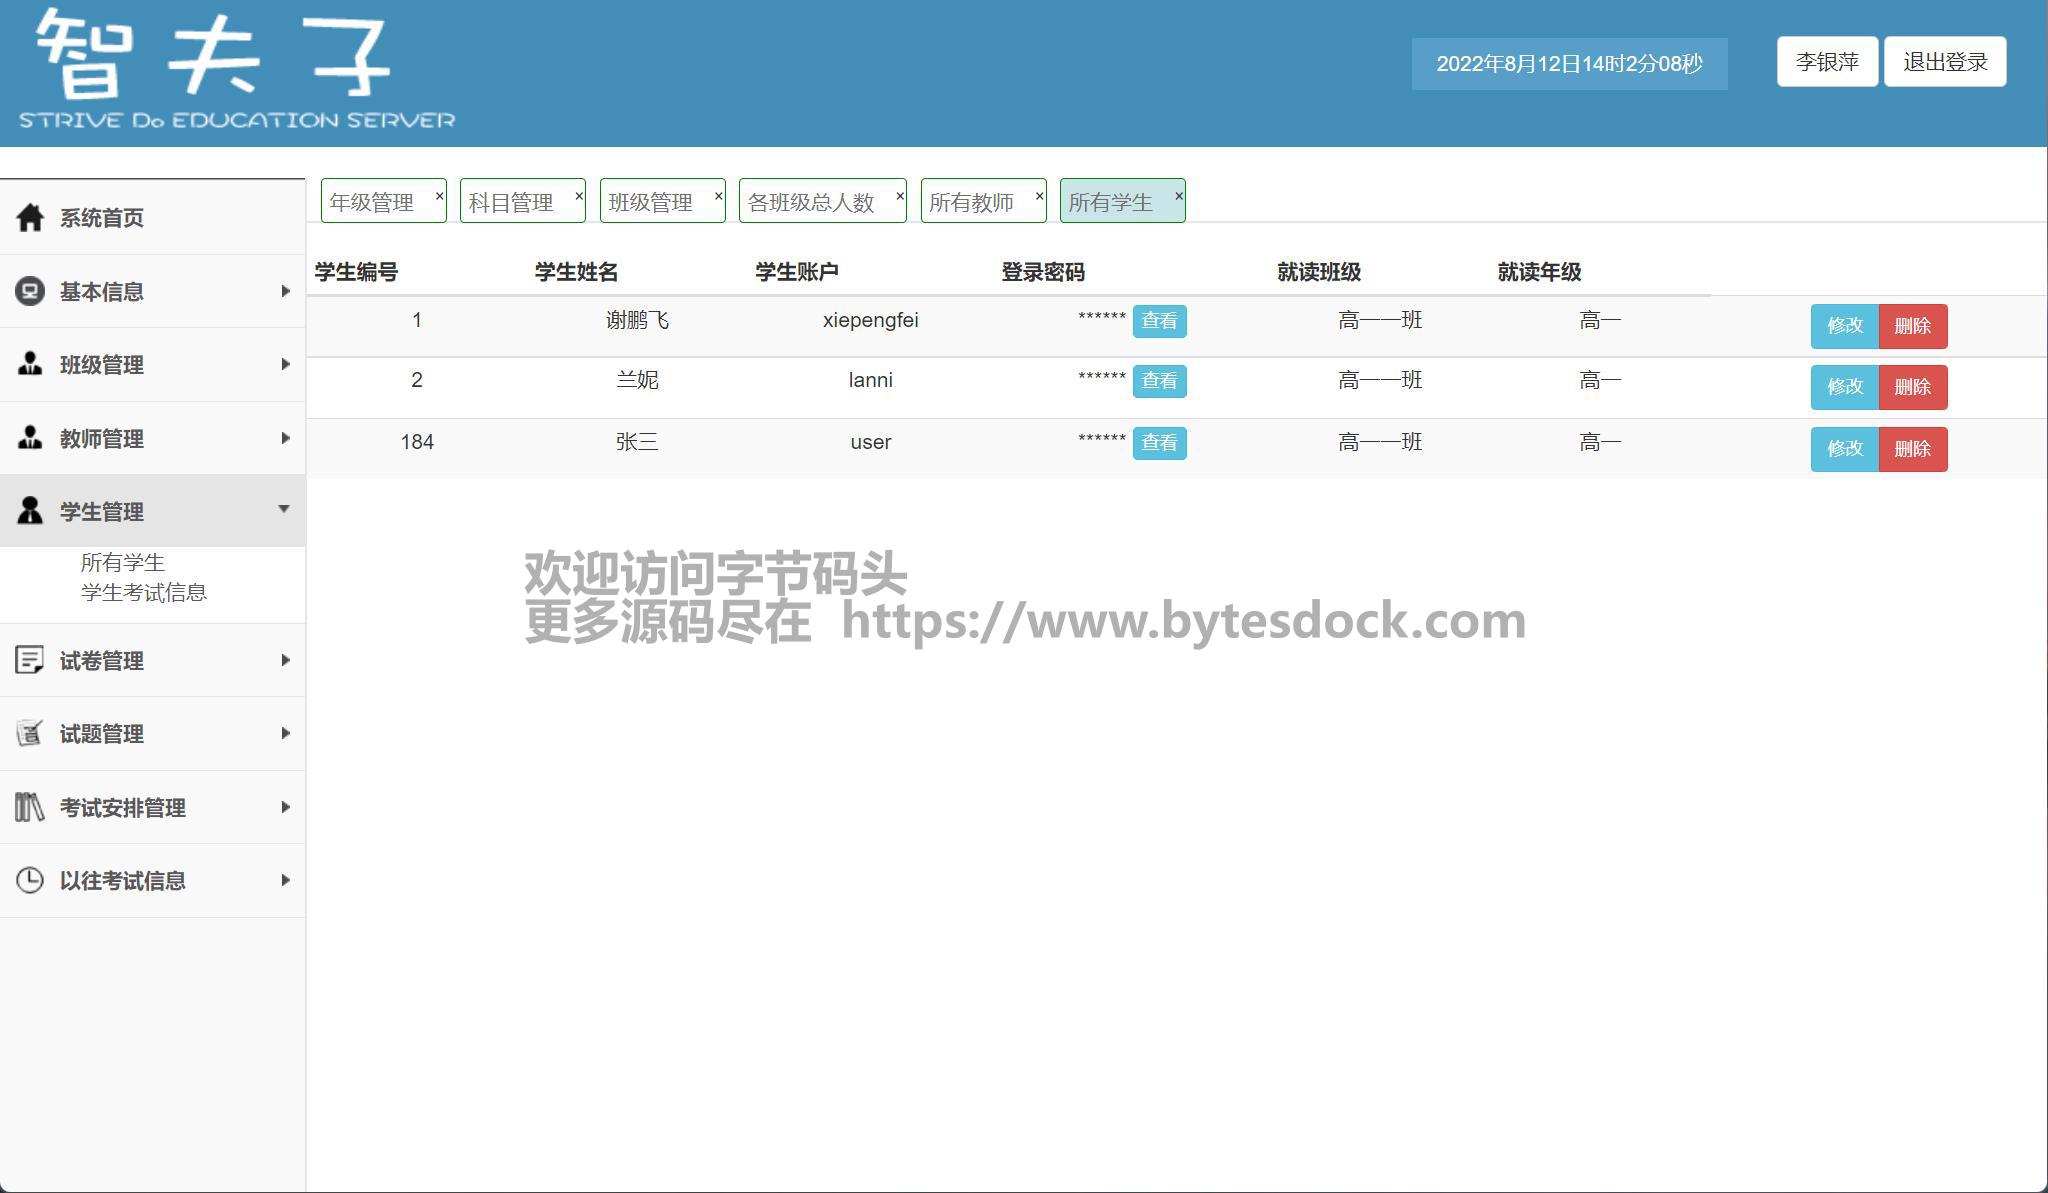Close the 各班级总人数 tab

tap(899, 196)
